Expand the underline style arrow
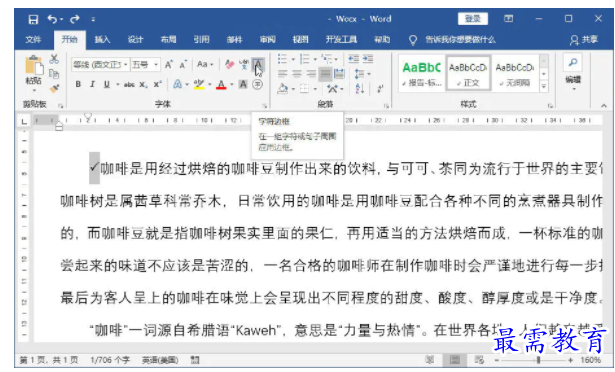 tap(117, 84)
